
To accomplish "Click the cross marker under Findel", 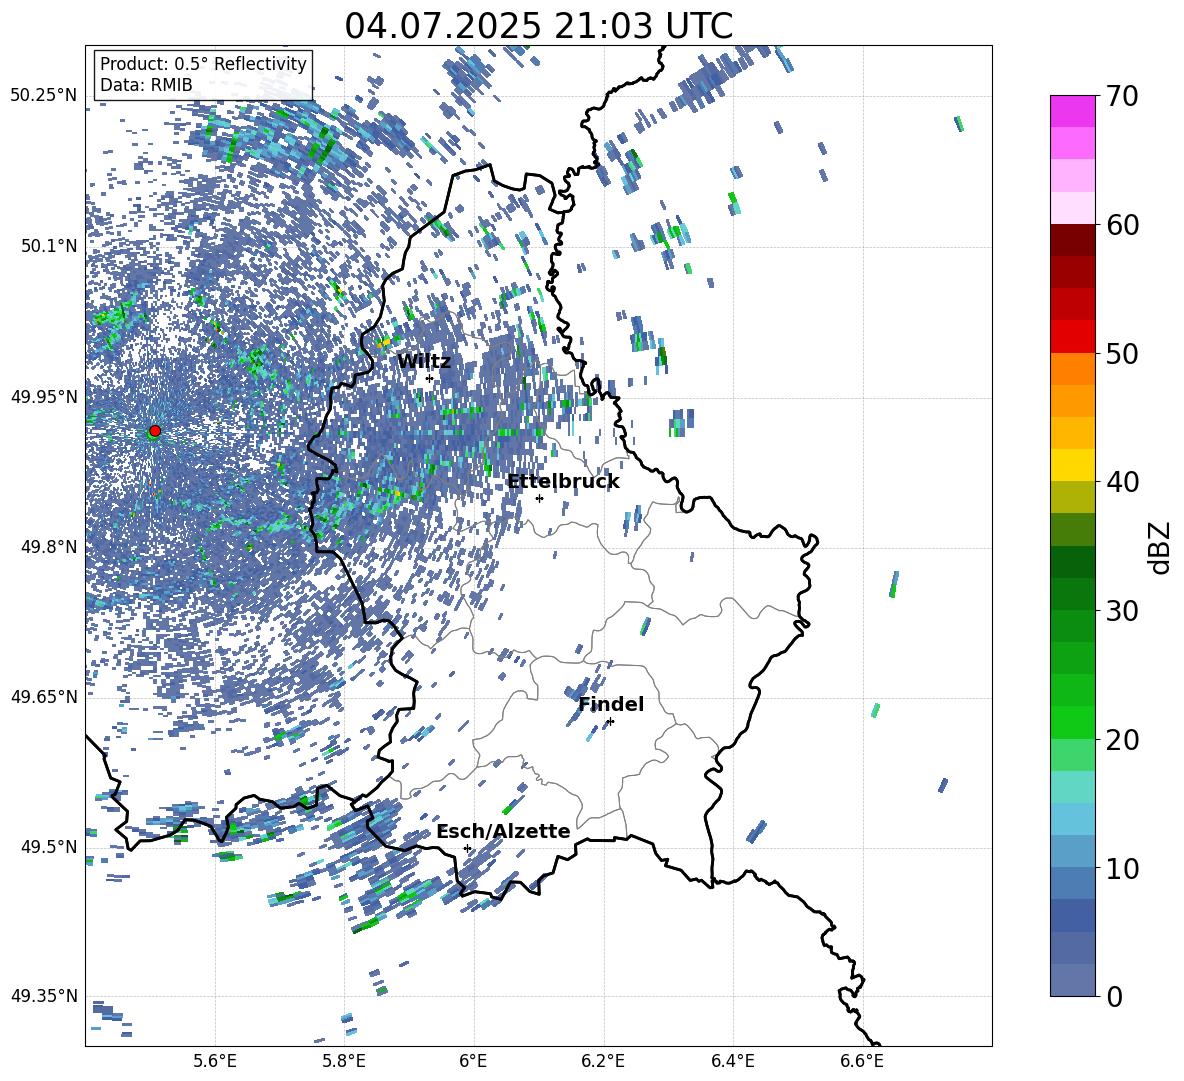I will point(610,722).
